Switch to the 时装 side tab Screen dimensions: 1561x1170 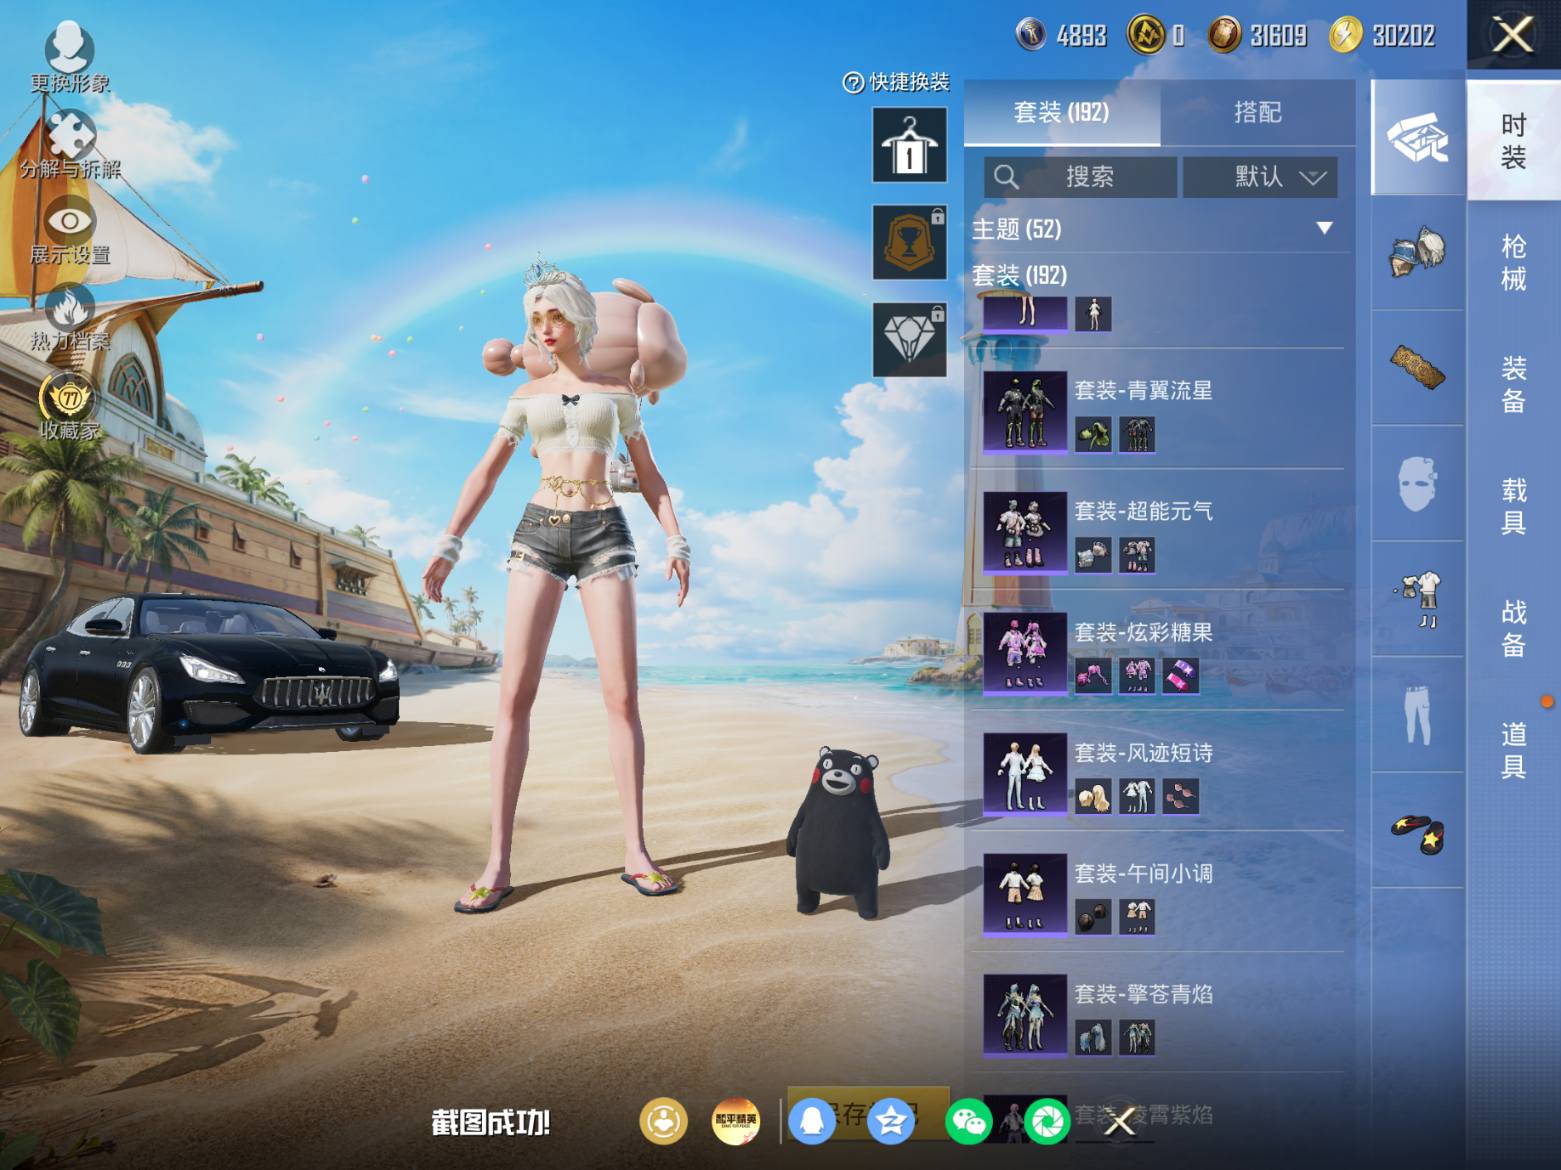coord(1514,140)
